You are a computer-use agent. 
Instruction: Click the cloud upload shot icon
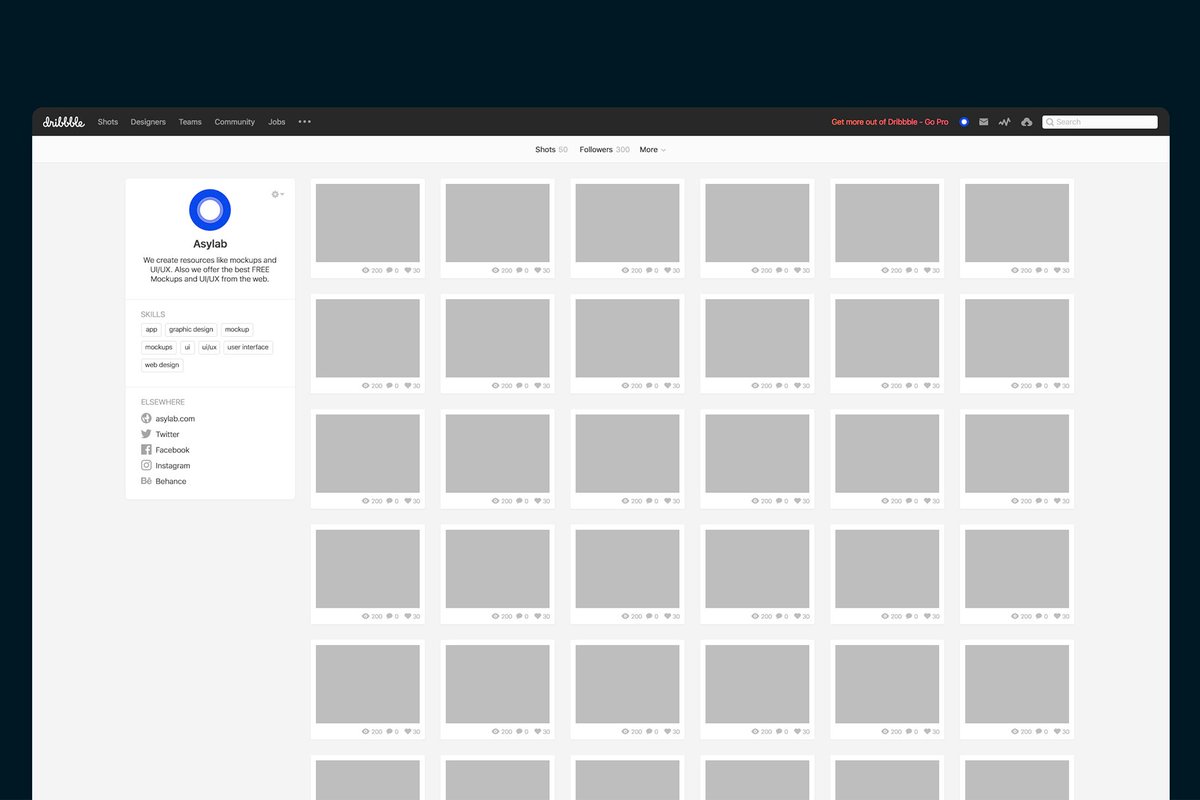1026,122
